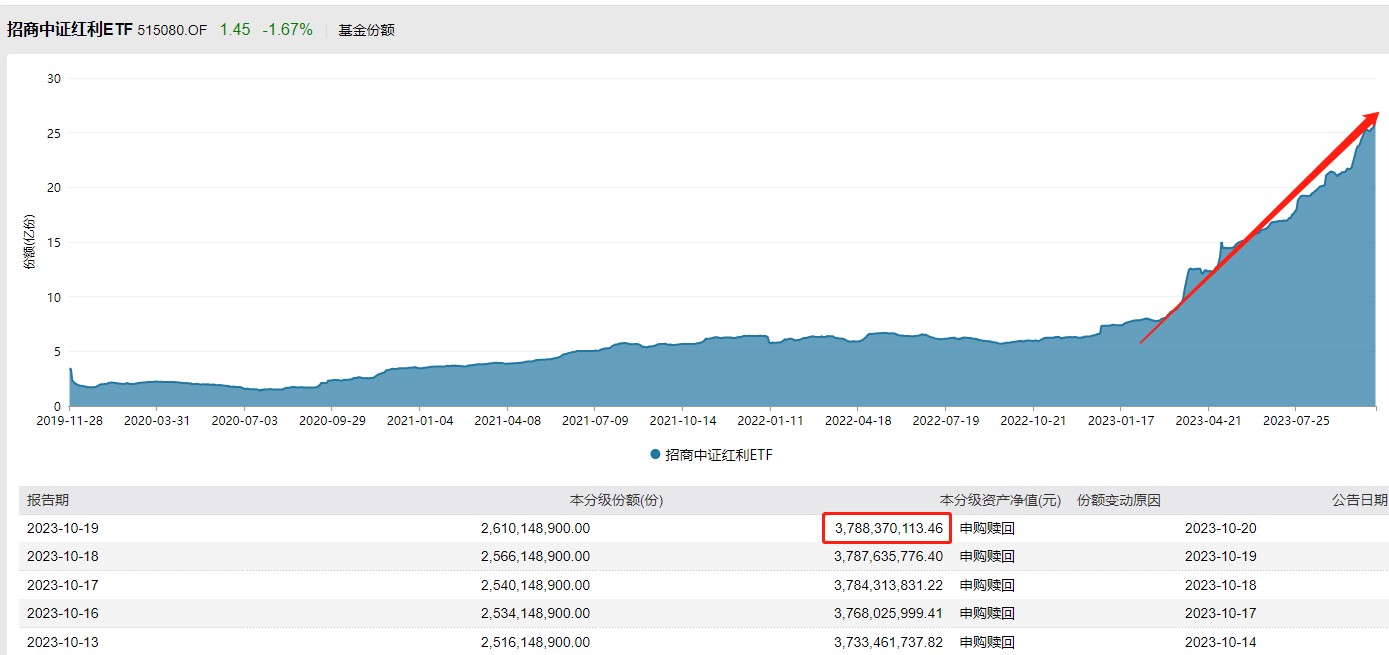The height and width of the screenshot is (655, 1389).
Task: Click the change percent -1.67%
Action: [288, 30]
